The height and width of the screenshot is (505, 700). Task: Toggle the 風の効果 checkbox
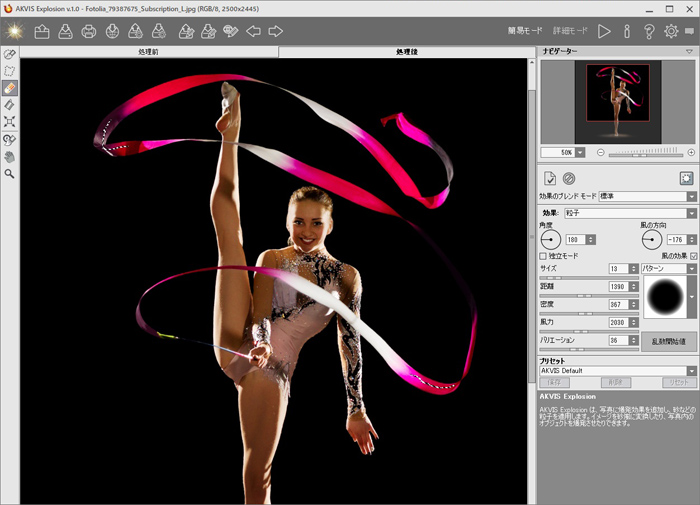click(692, 257)
